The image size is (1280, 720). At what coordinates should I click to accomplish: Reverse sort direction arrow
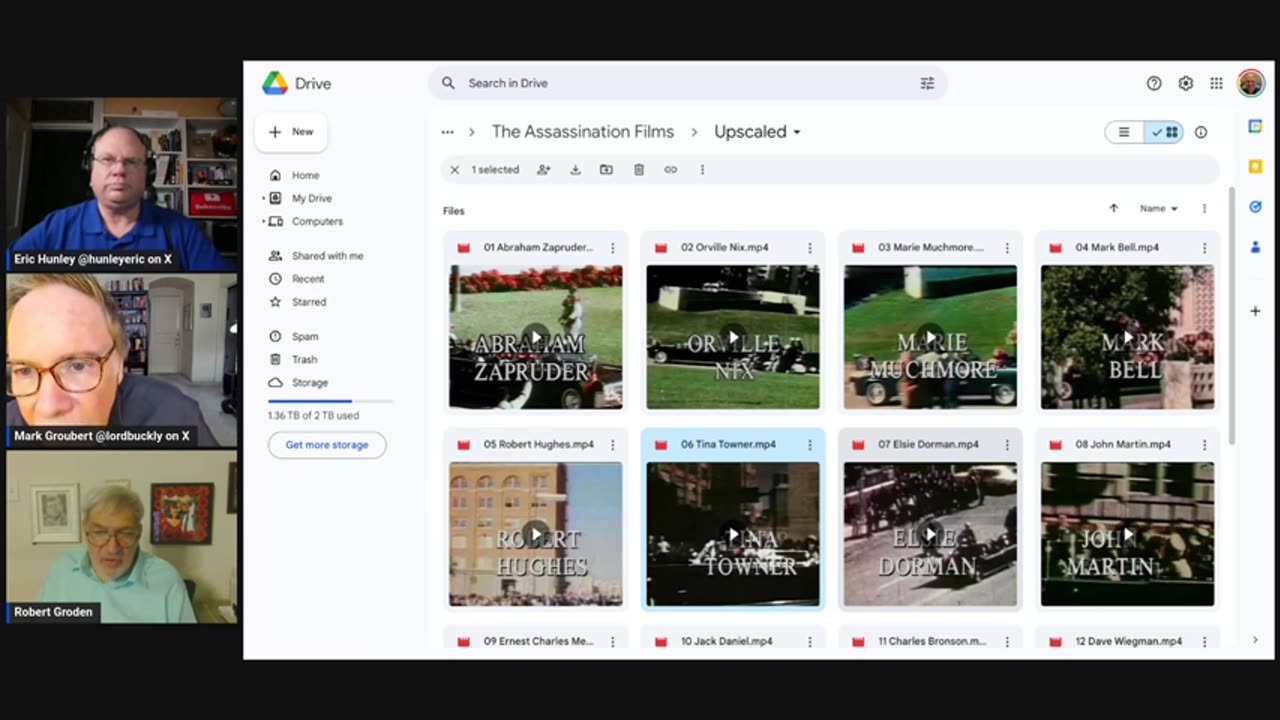[x=1113, y=208]
